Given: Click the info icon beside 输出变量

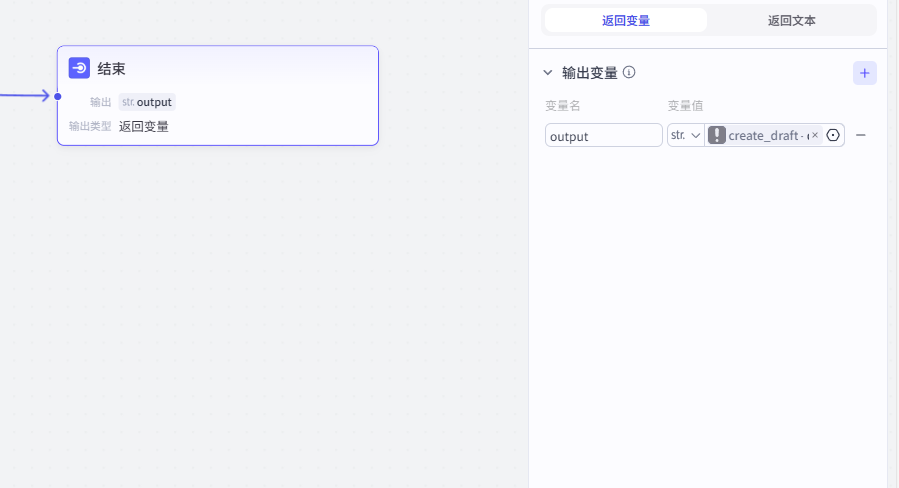Looking at the screenshot, I should [629, 73].
